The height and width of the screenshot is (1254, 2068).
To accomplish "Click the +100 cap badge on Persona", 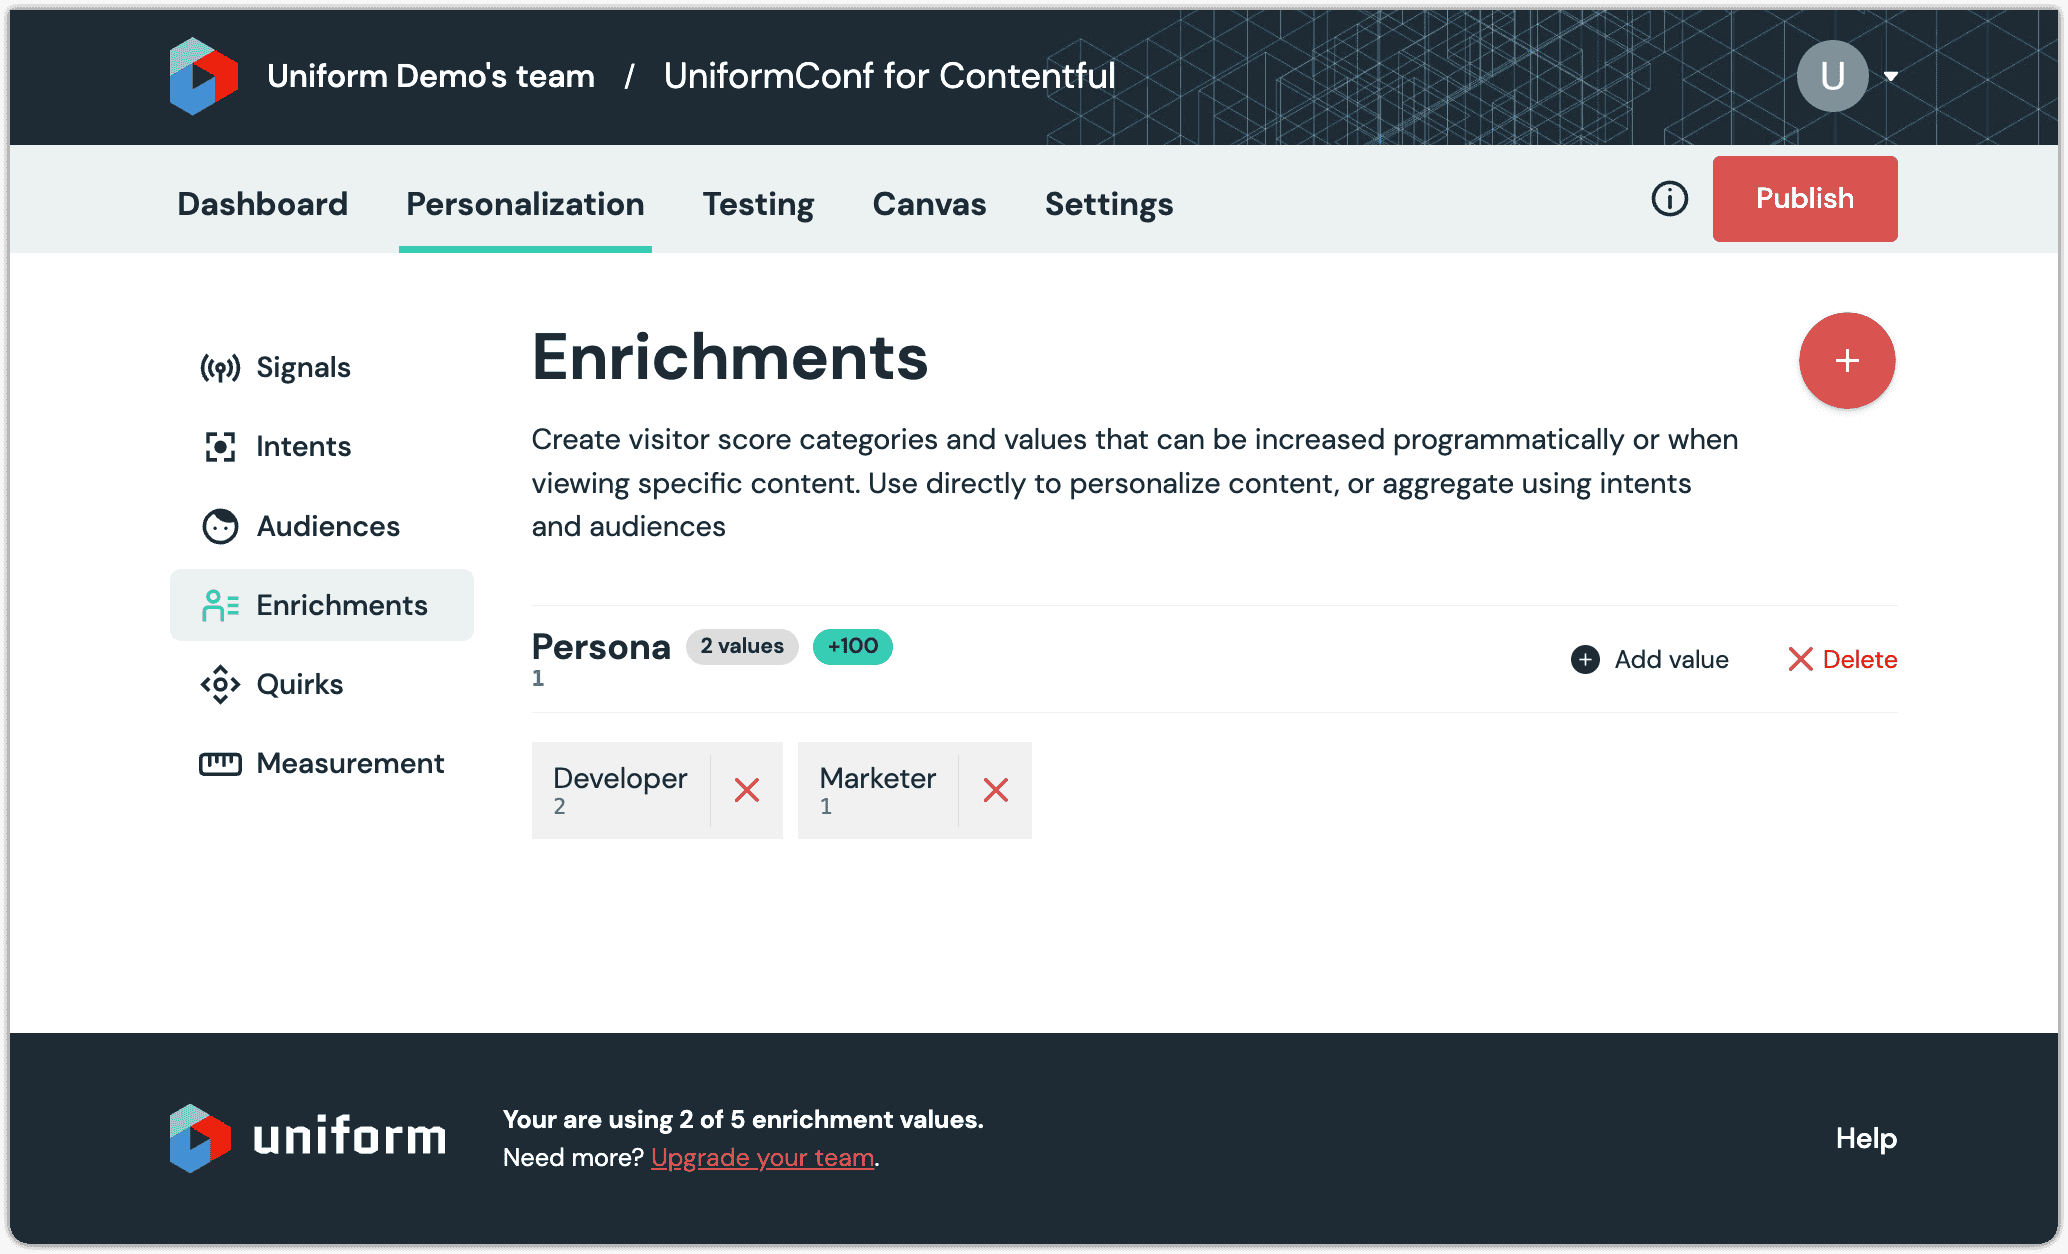I will [x=852, y=647].
